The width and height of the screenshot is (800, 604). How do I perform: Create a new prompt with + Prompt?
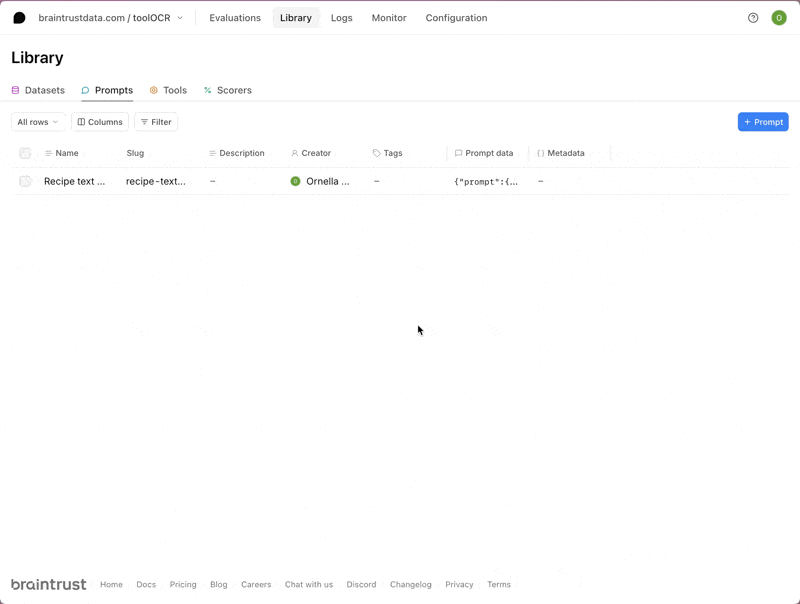(x=763, y=122)
